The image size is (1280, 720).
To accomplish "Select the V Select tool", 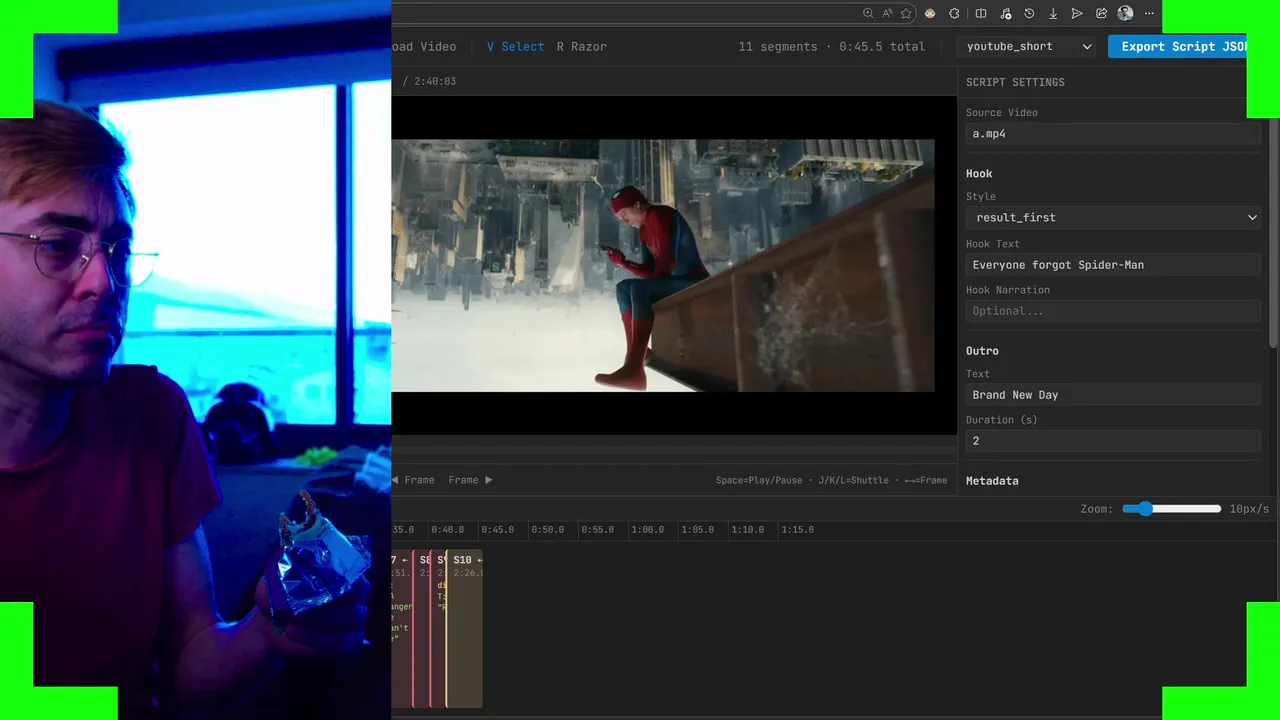I will coord(515,46).
